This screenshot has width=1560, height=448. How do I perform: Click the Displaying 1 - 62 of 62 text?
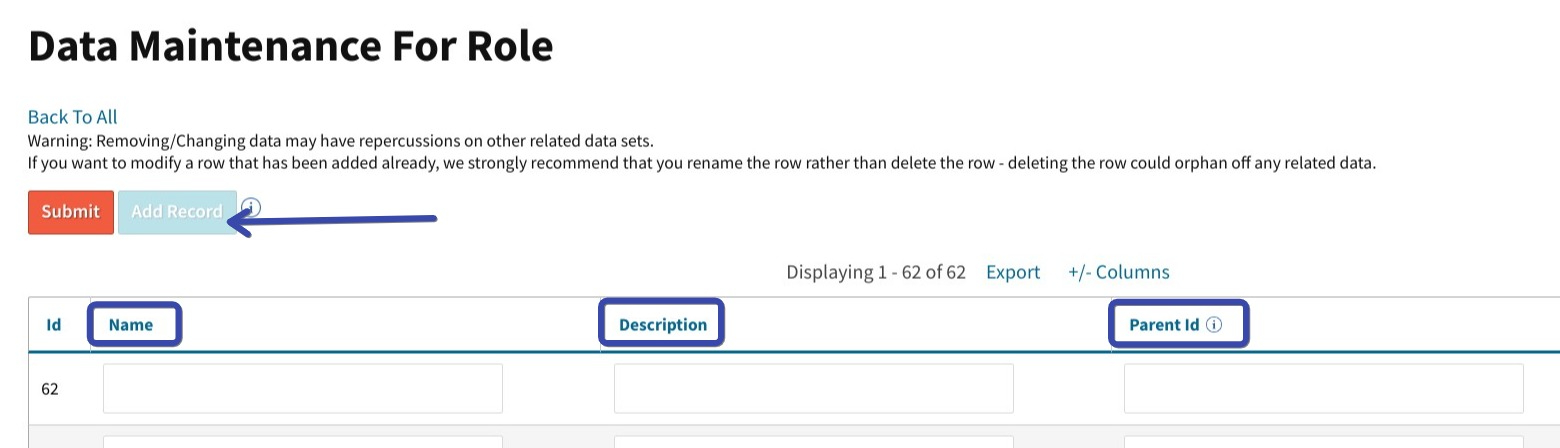(x=876, y=272)
